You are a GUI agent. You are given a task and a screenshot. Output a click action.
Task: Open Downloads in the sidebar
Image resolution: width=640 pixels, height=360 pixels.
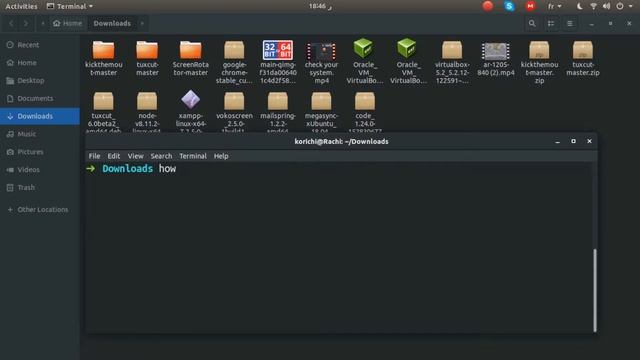[40, 116]
